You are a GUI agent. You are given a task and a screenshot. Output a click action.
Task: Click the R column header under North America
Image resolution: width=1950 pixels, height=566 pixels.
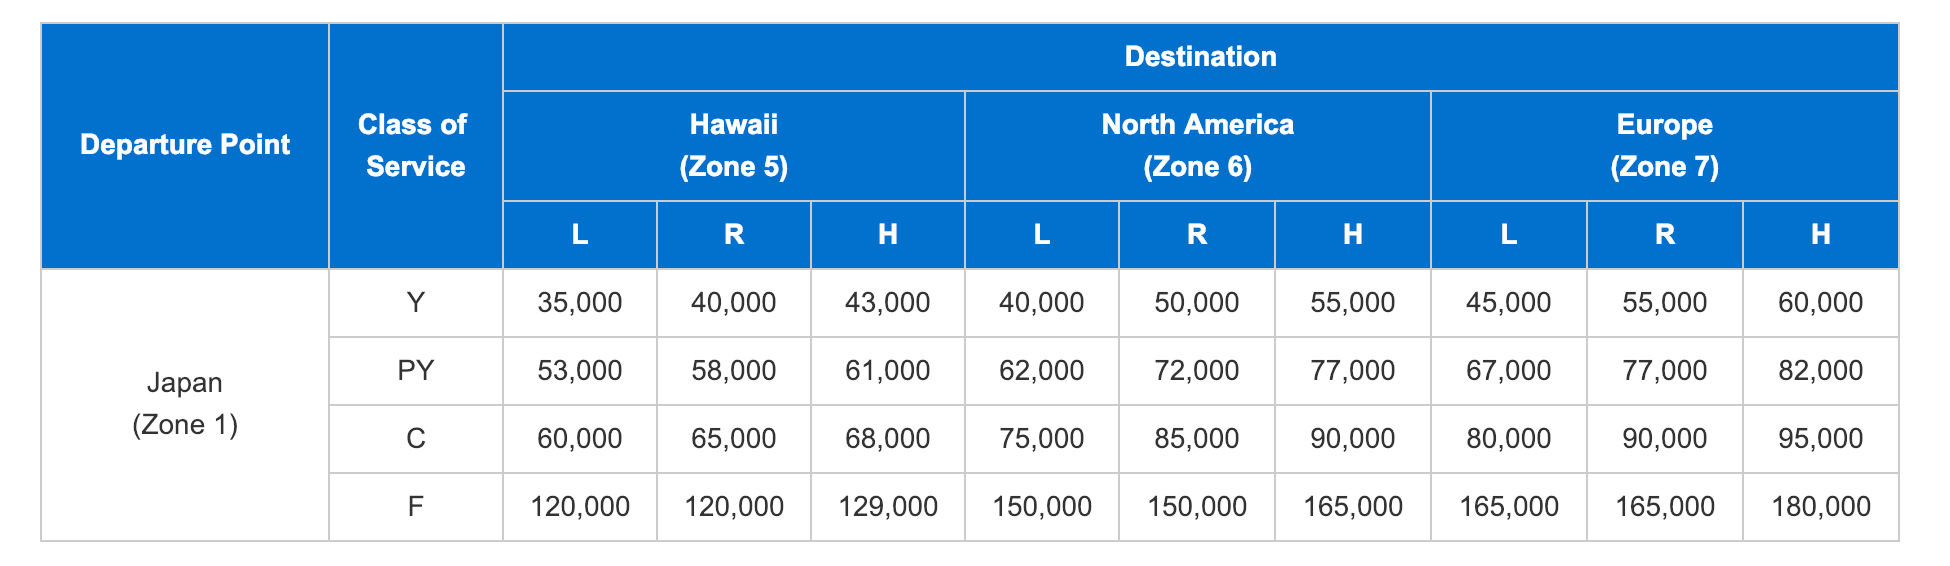(x=1196, y=235)
